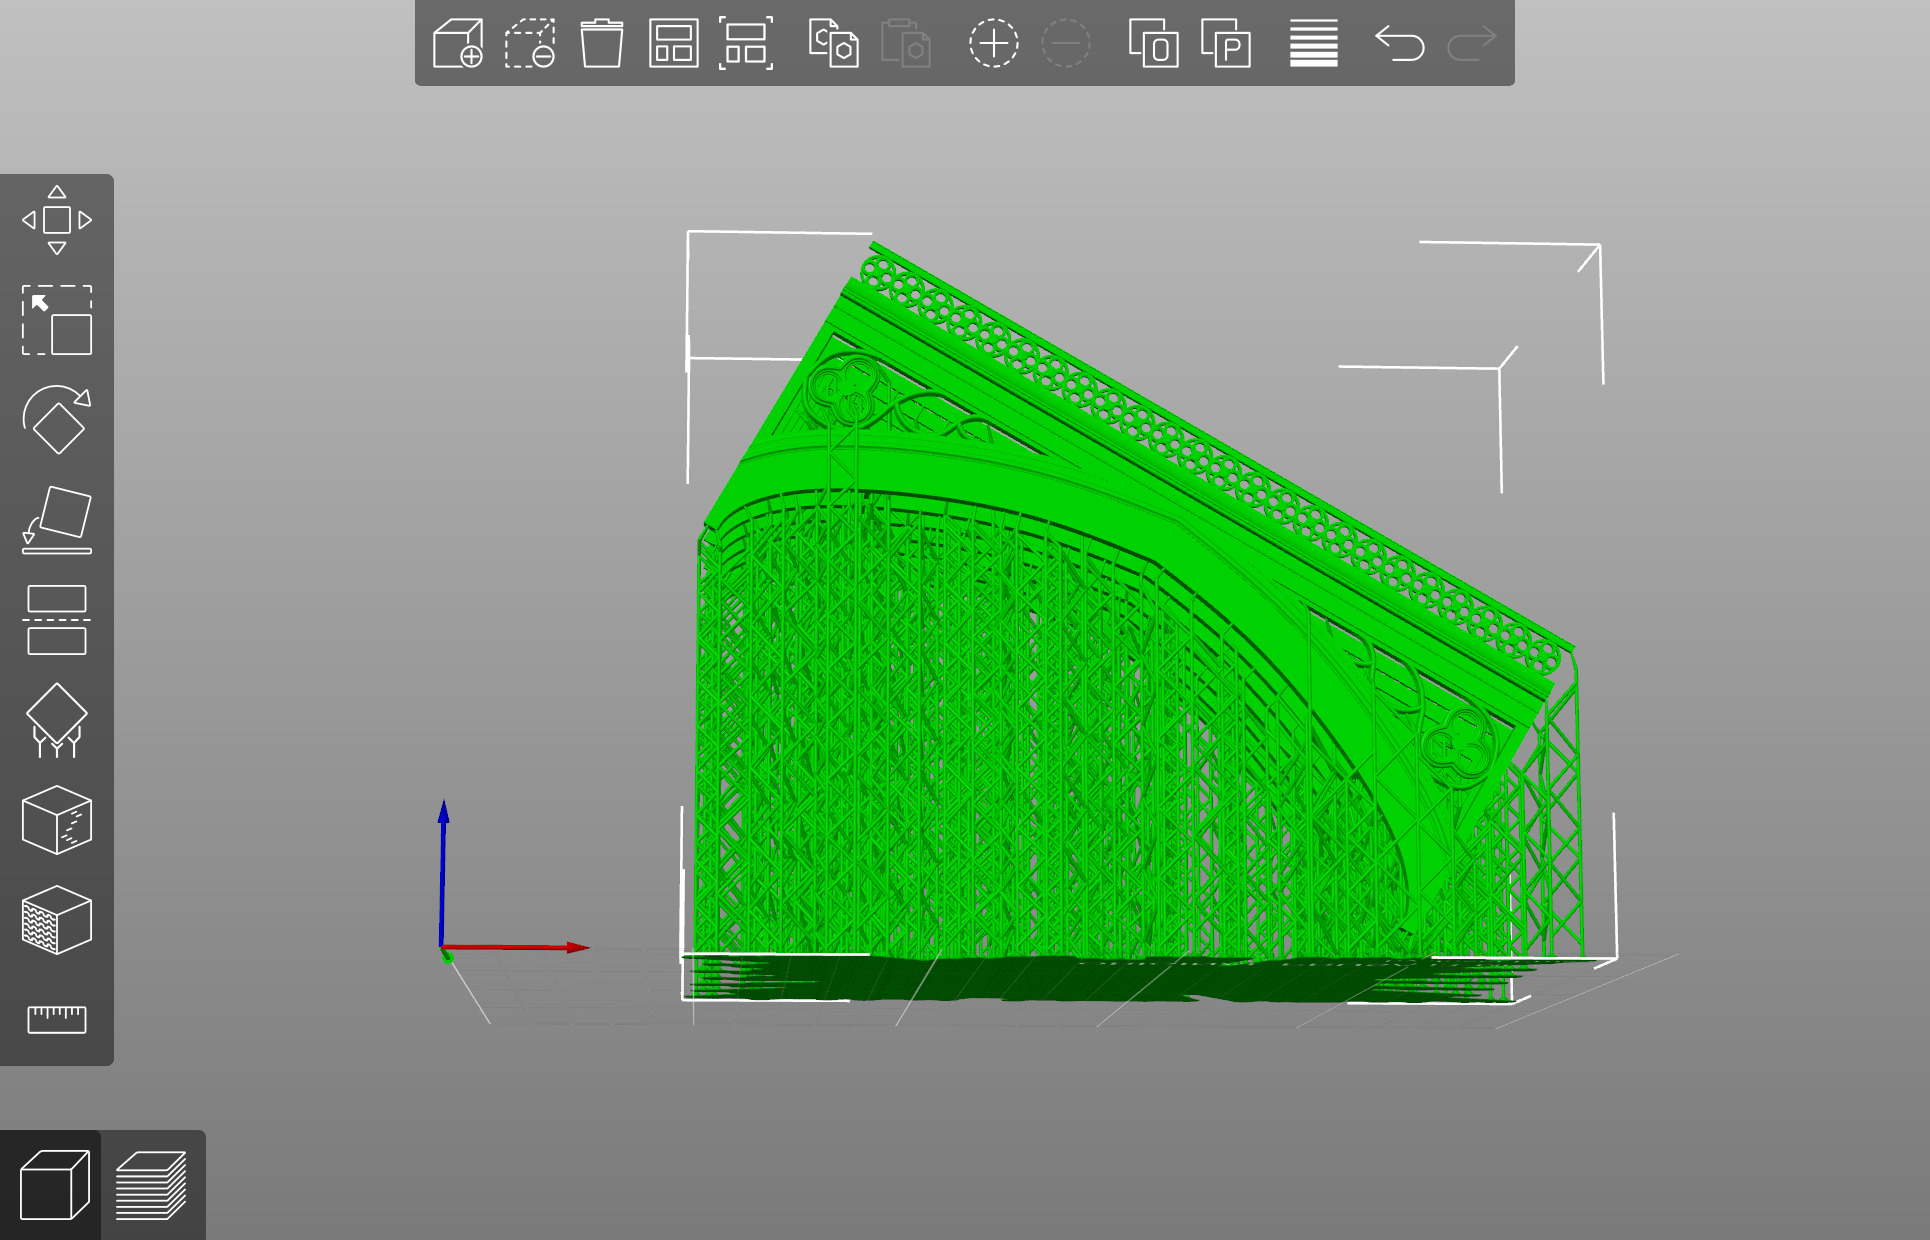Select the Move gizmo tool

pyautogui.click(x=57, y=220)
